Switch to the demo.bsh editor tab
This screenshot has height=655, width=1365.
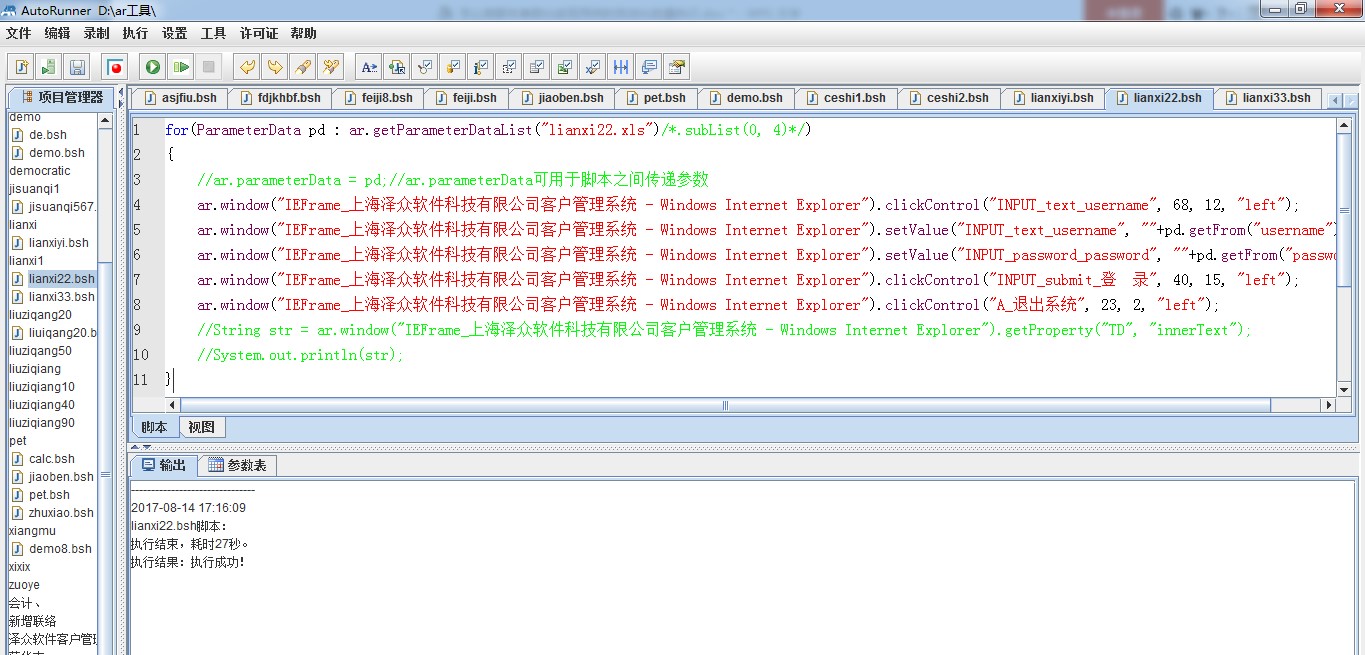pos(745,98)
